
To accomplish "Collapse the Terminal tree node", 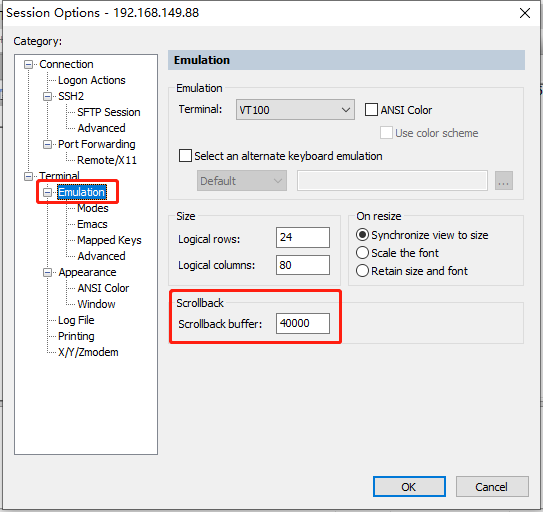I will coord(28,176).
